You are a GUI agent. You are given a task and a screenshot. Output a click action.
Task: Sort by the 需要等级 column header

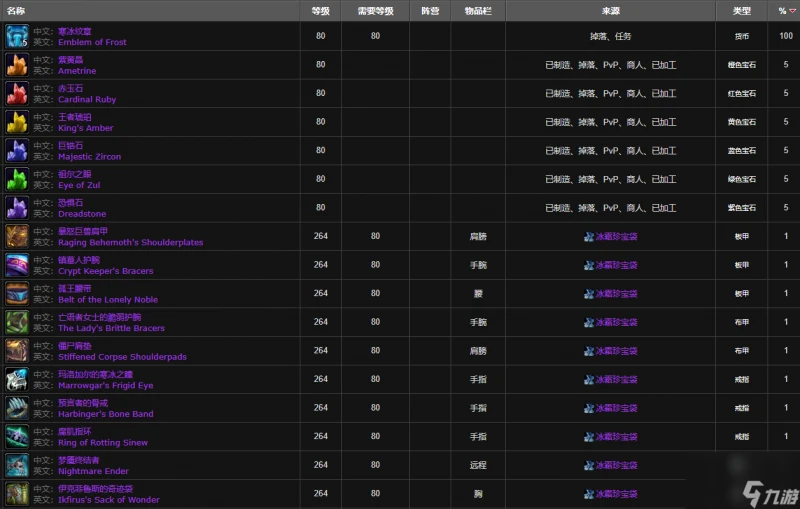(x=375, y=11)
